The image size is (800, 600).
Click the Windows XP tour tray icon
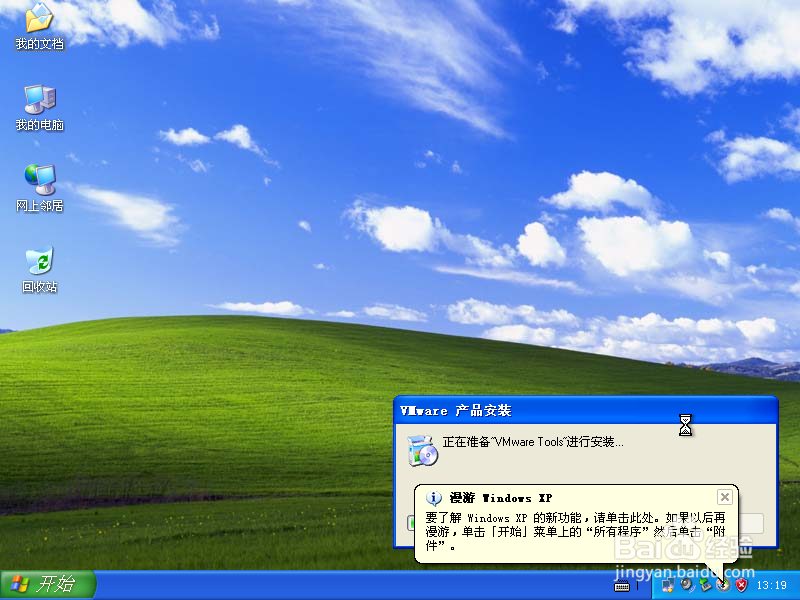pyautogui.click(x=723, y=585)
